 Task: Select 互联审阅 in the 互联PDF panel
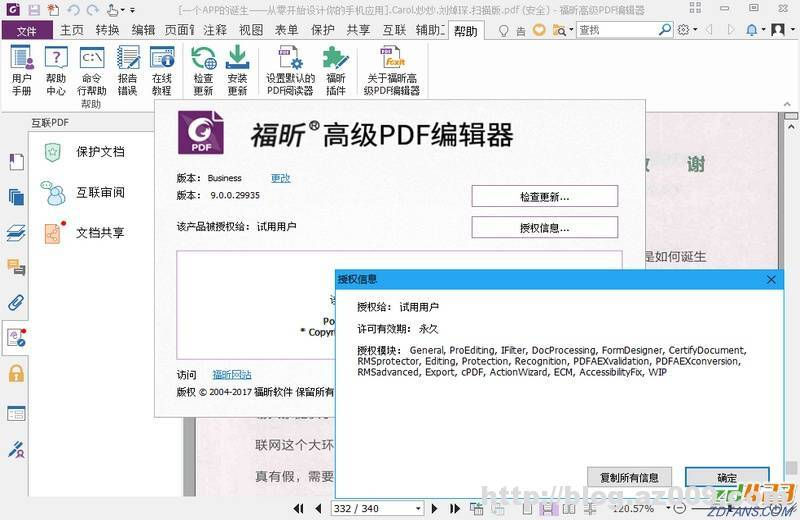point(84,192)
